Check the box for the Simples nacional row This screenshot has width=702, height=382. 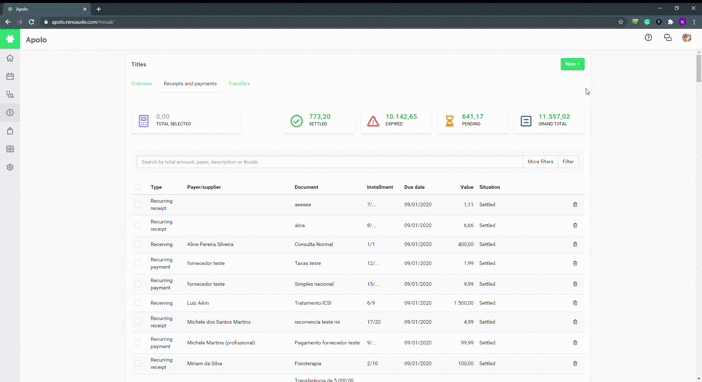point(137,284)
